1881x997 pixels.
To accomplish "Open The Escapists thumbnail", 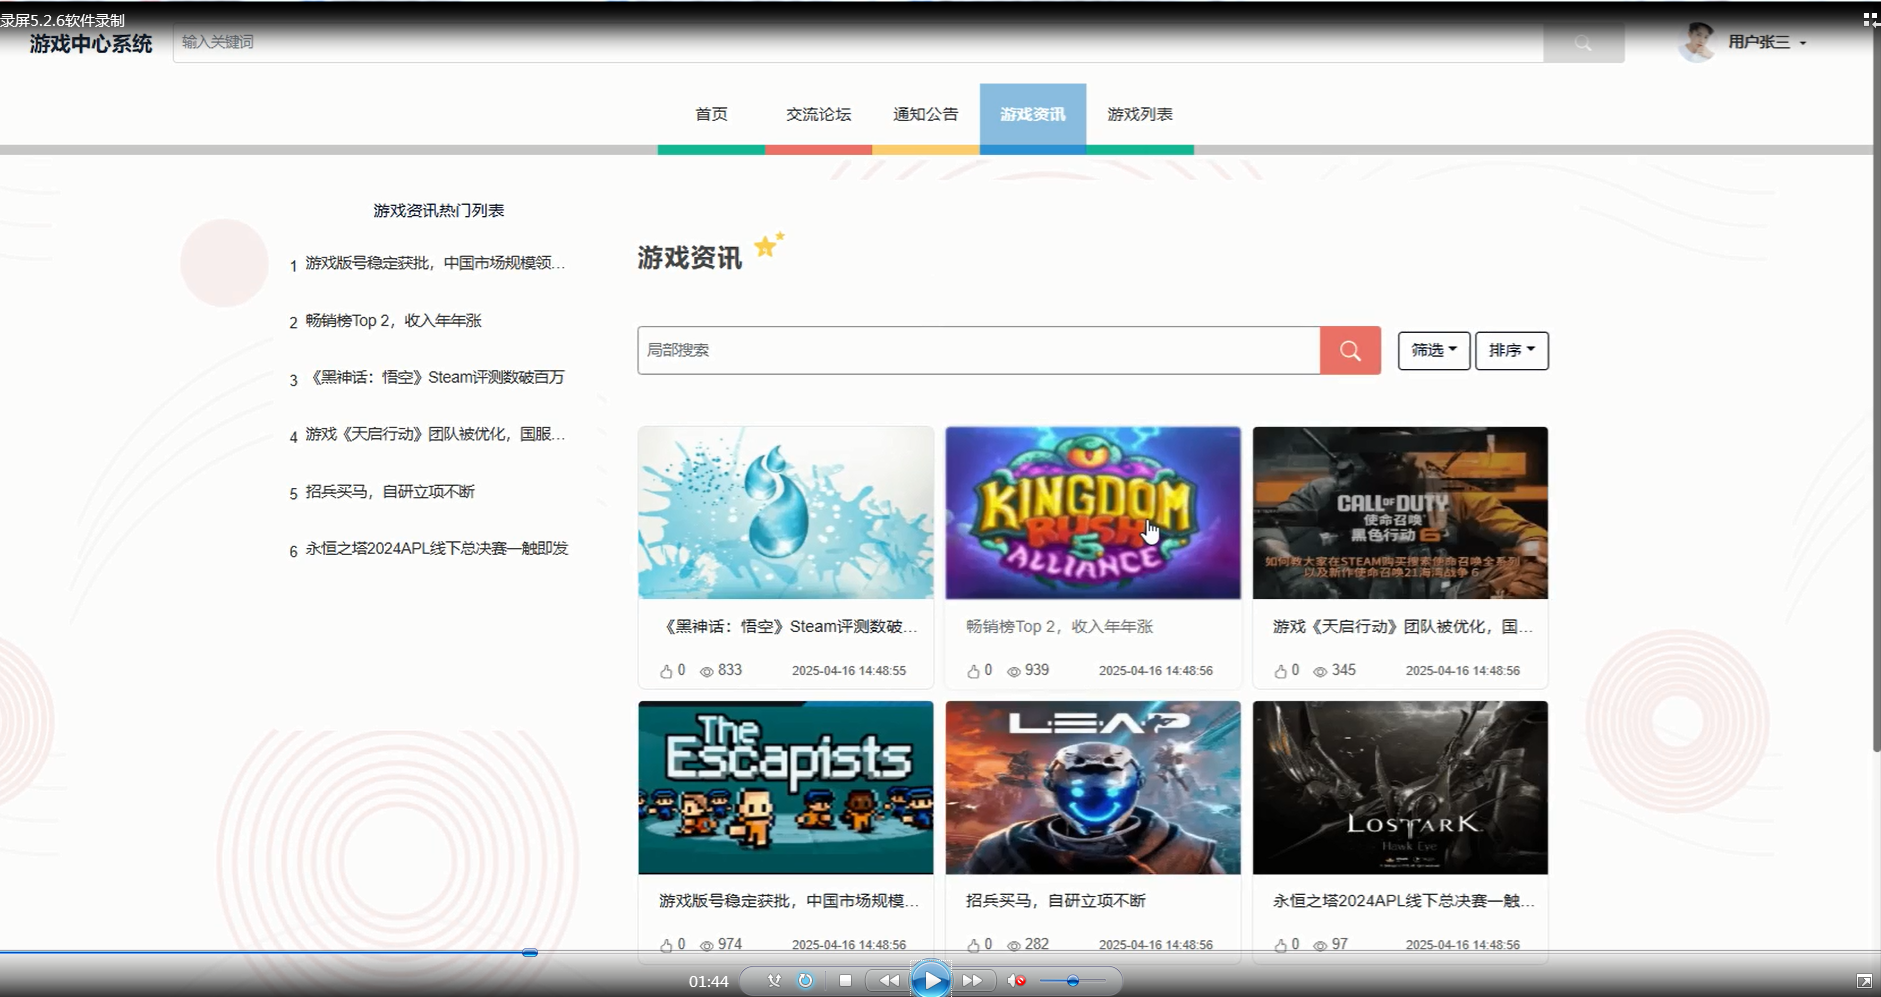I will click(786, 788).
